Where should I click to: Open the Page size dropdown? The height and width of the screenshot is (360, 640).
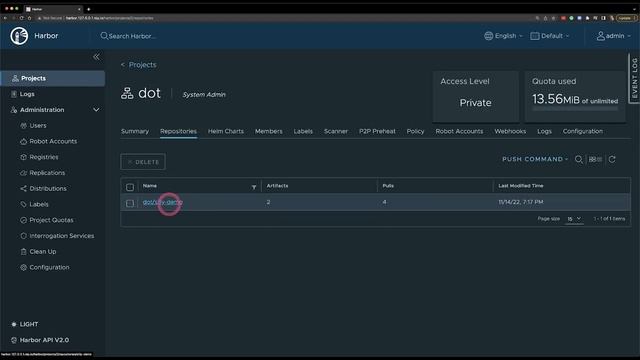574,219
